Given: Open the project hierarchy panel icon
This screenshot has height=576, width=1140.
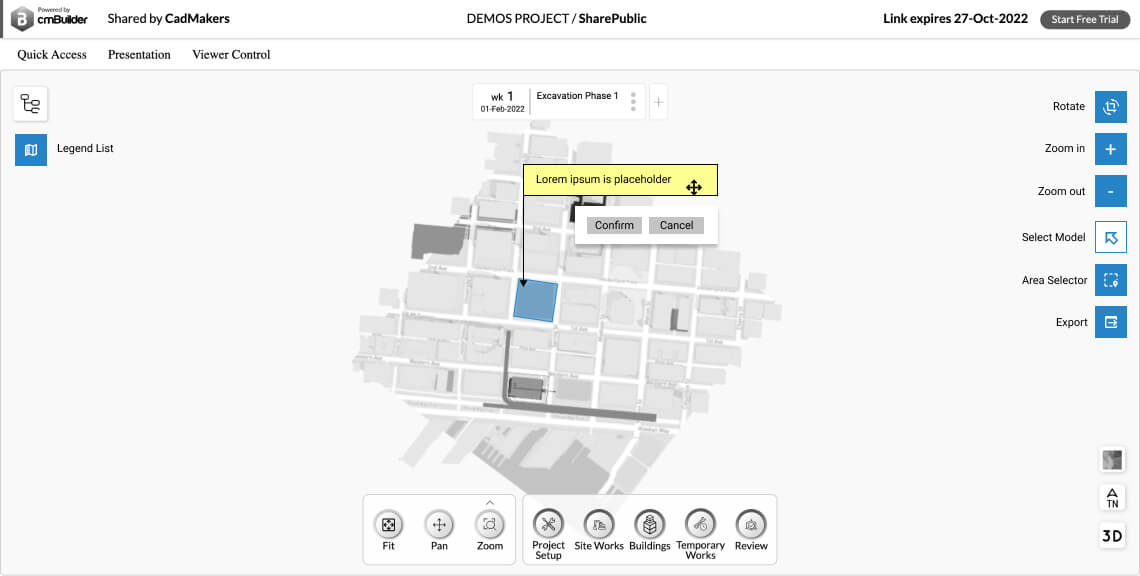Looking at the screenshot, I should pos(30,103).
